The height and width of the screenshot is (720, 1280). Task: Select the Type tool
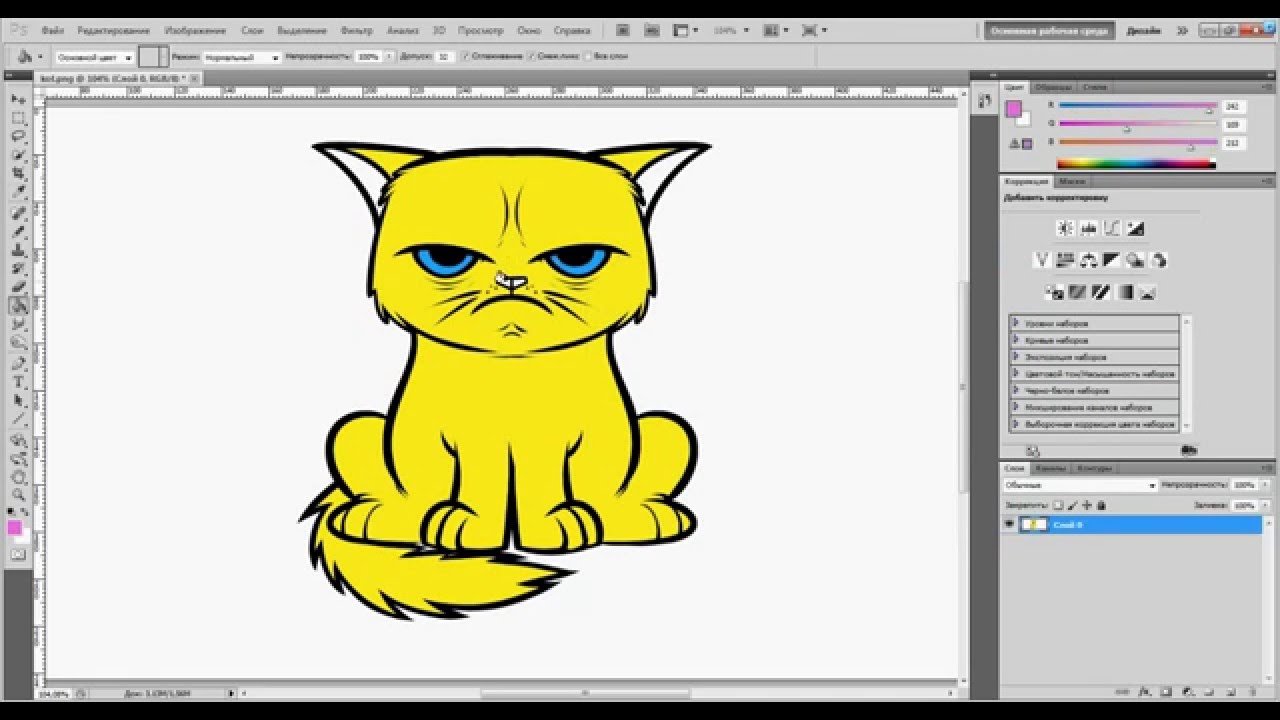[x=18, y=382]
